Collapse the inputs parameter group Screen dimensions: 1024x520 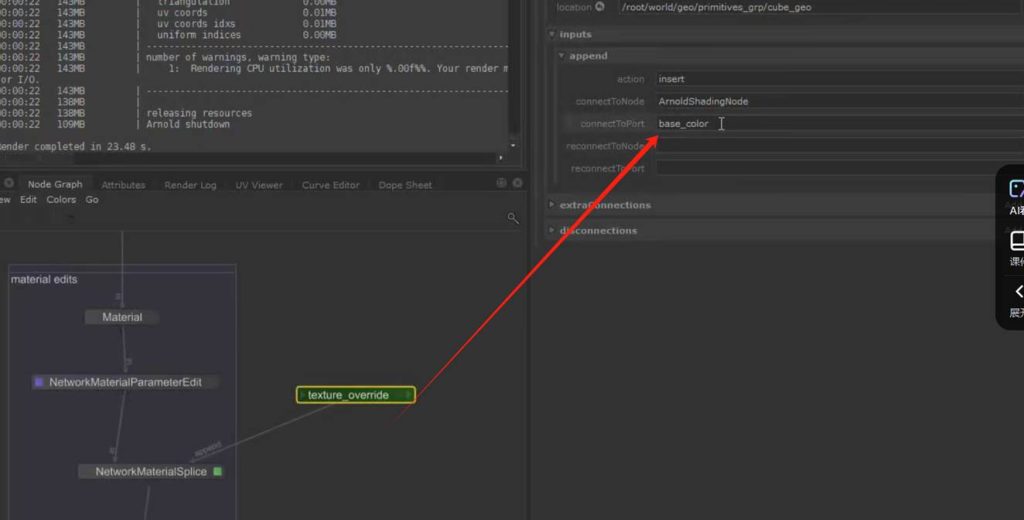(x=553, y=34)
